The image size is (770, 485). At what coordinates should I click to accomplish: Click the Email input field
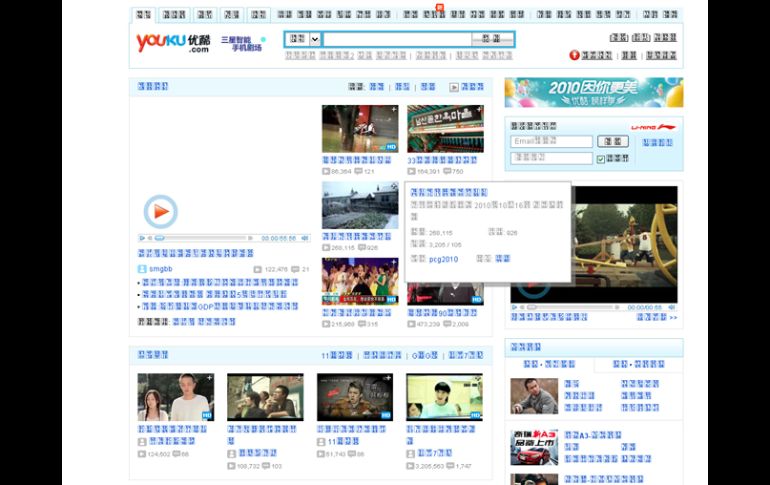551,142
